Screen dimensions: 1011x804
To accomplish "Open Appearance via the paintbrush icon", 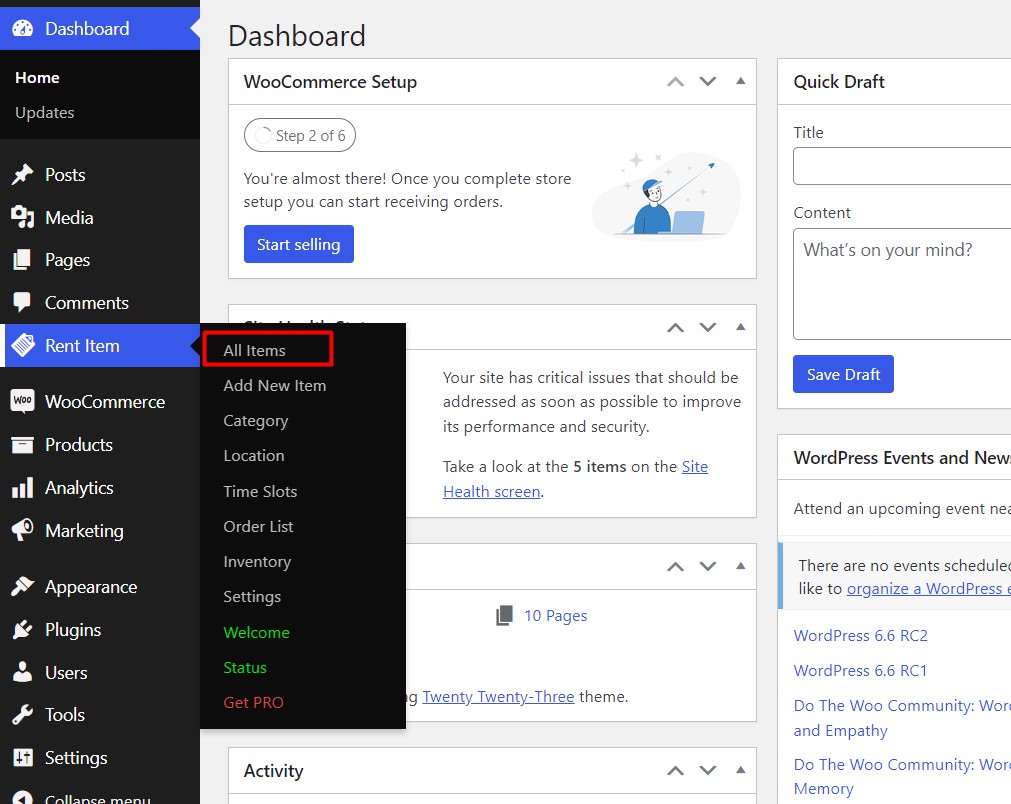I will pyautogui.click(x=22, y=587).
